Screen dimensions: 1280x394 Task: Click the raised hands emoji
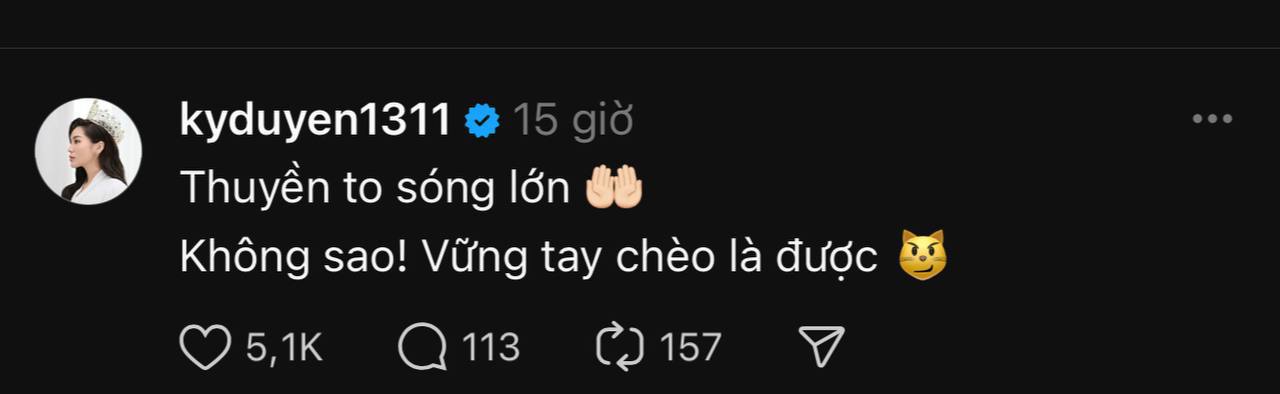[613, 188]
